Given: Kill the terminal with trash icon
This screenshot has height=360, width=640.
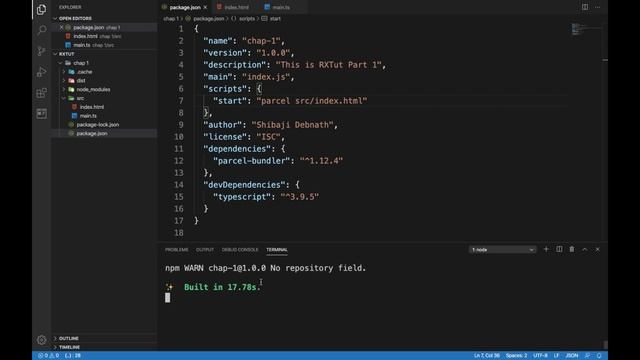Looking at the screenshot, I should (x=572, y=249).
